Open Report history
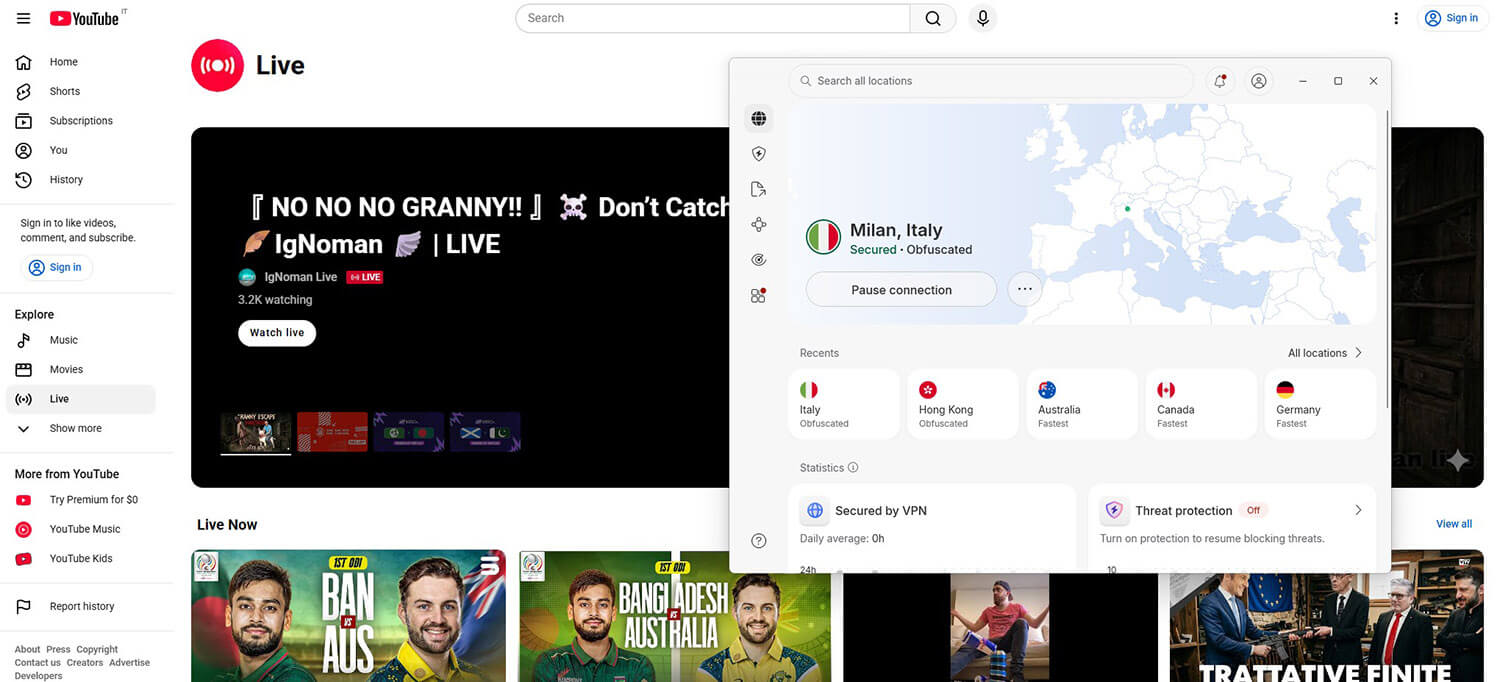The width and height of the screenshot is (1500, 682). 81,607
